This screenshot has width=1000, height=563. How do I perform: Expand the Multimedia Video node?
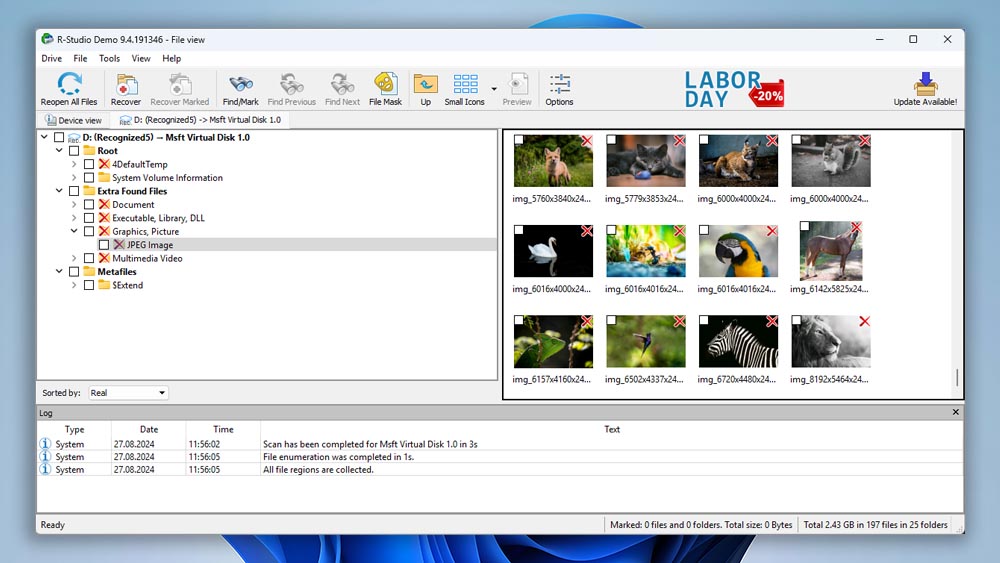(74, 258)
